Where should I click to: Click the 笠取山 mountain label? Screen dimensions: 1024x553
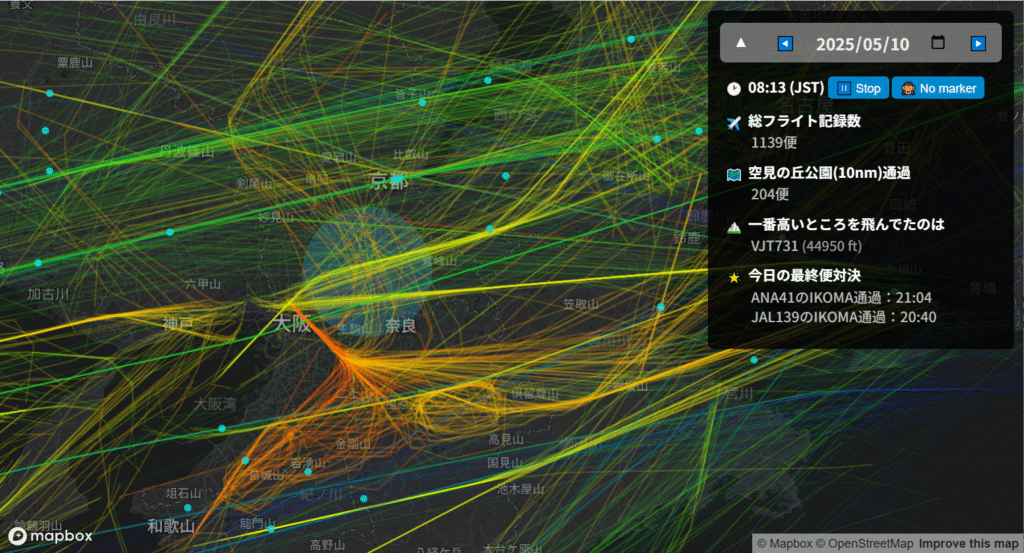pos(581,304)
